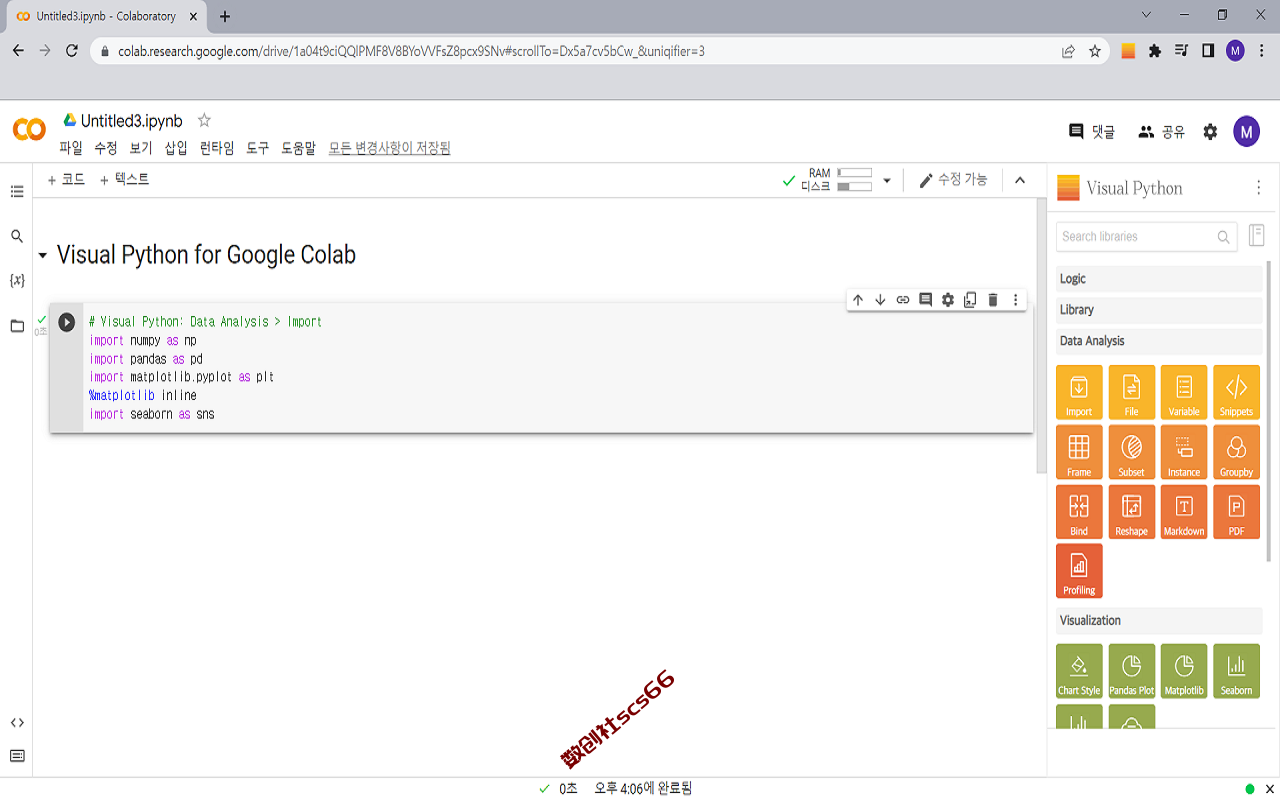Open the Instance tool
Image resolution: width=1280 pixels, height=800 pixels.
(x=1184, y=452)
